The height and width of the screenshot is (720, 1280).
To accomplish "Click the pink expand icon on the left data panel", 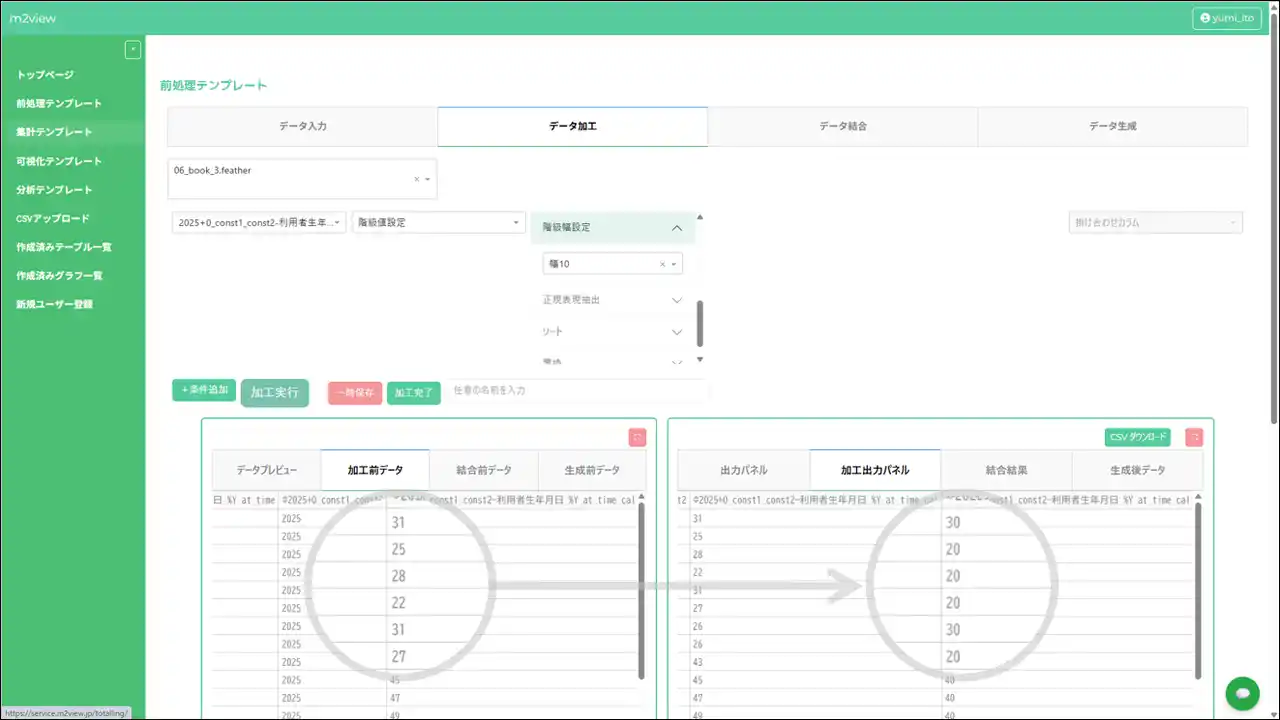I will click(x=637, y=437).
